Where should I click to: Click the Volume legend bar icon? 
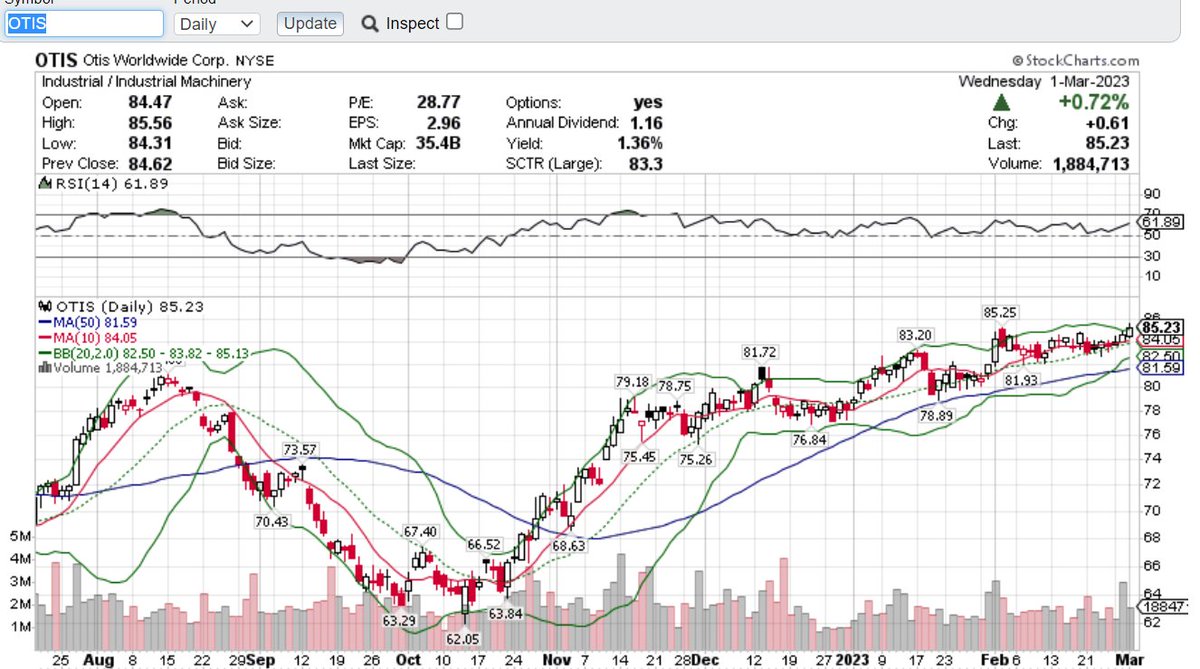(43, 367)
